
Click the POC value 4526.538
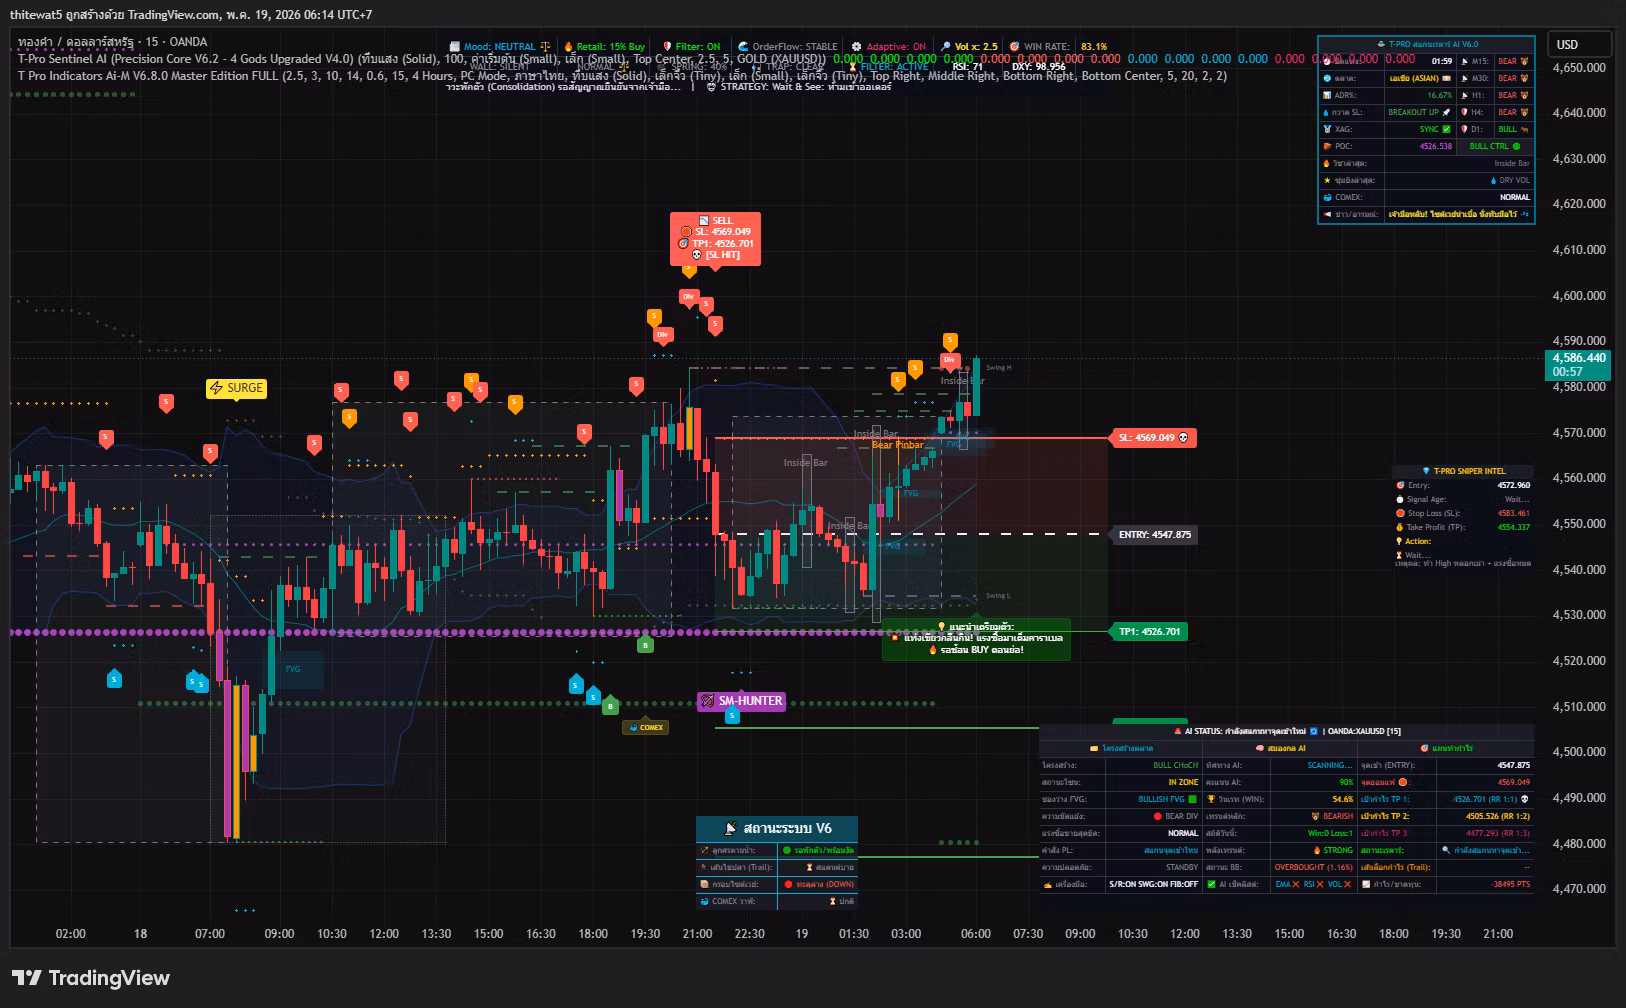click(x=1435, y=146)
